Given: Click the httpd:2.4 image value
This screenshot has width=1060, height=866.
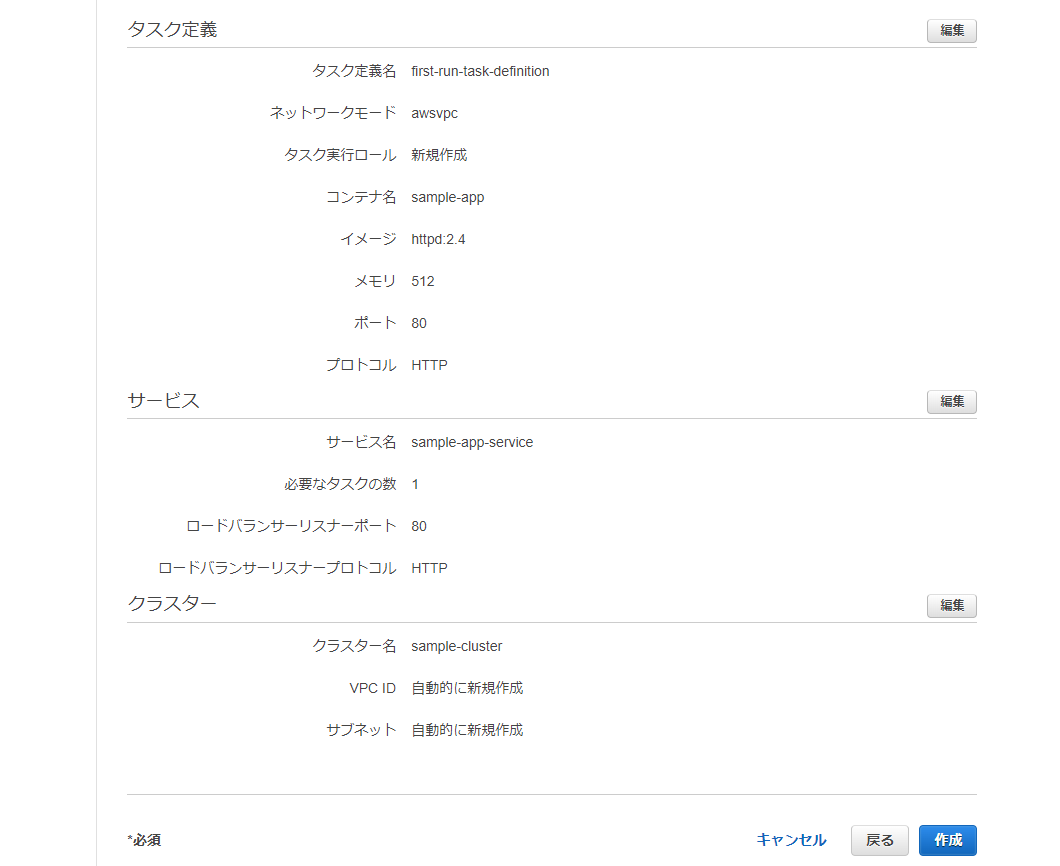Looking at the screenshot, I should [438, 239].
